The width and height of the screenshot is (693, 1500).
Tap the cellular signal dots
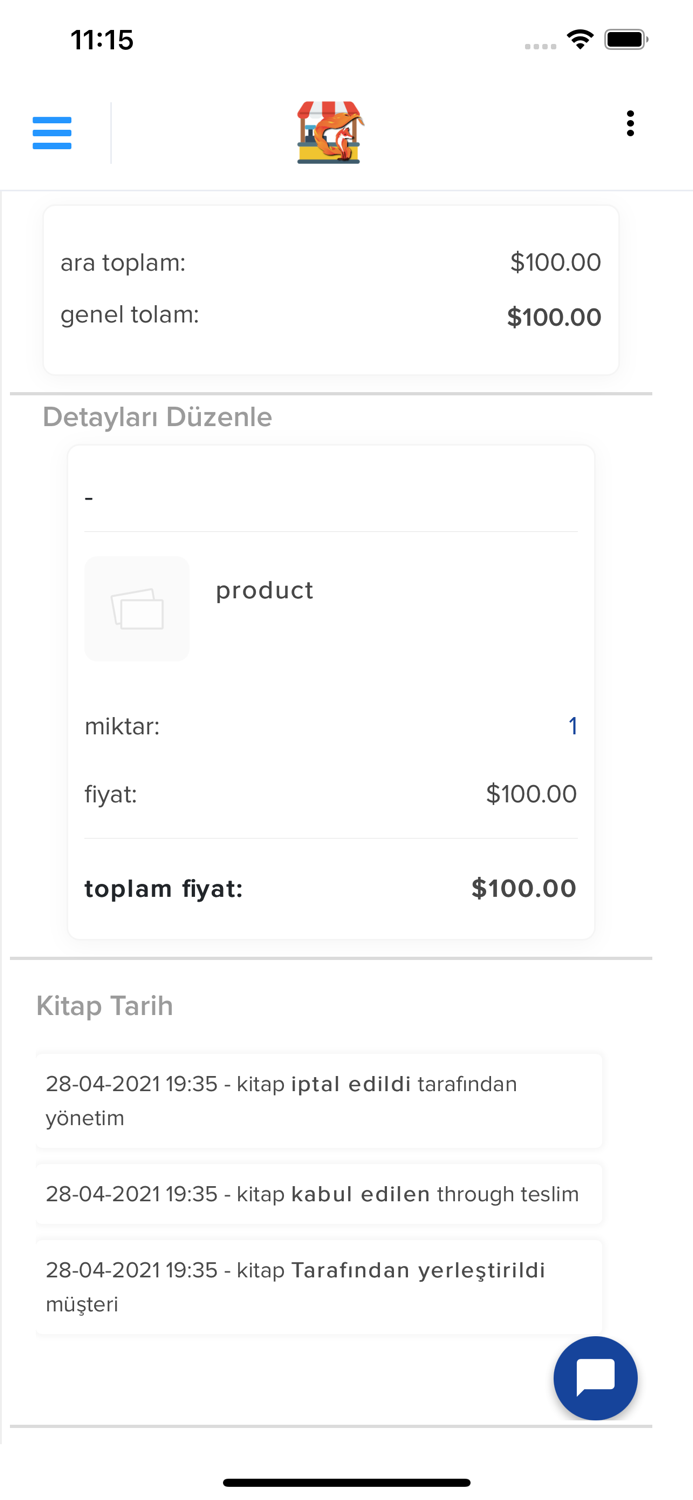tap(540, 45)
